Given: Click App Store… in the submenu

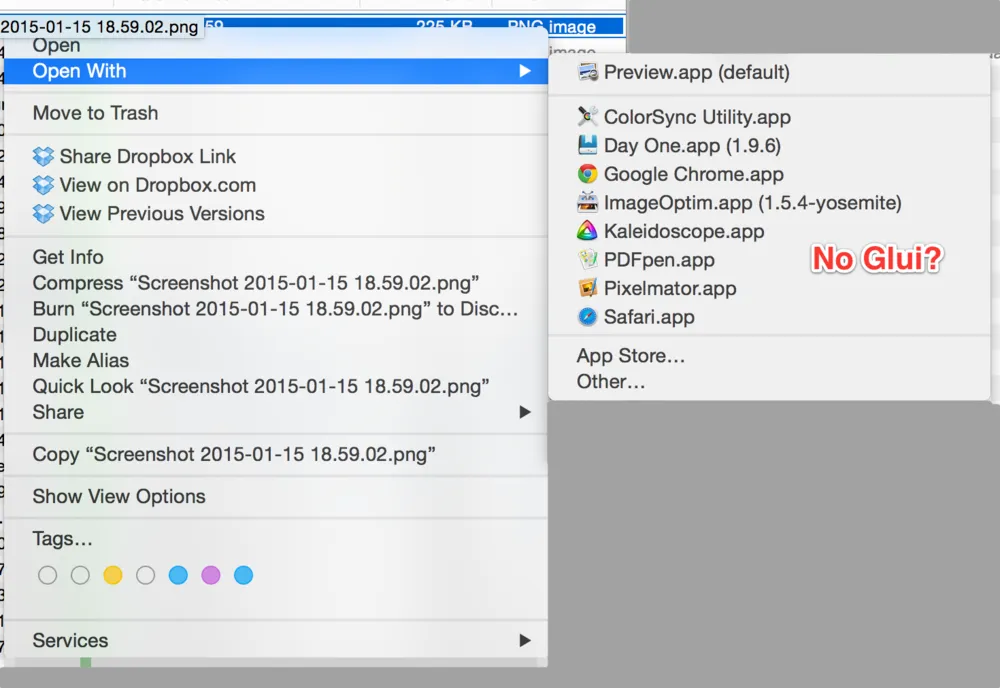Looking at the screenshot, I should pos(630,356).
